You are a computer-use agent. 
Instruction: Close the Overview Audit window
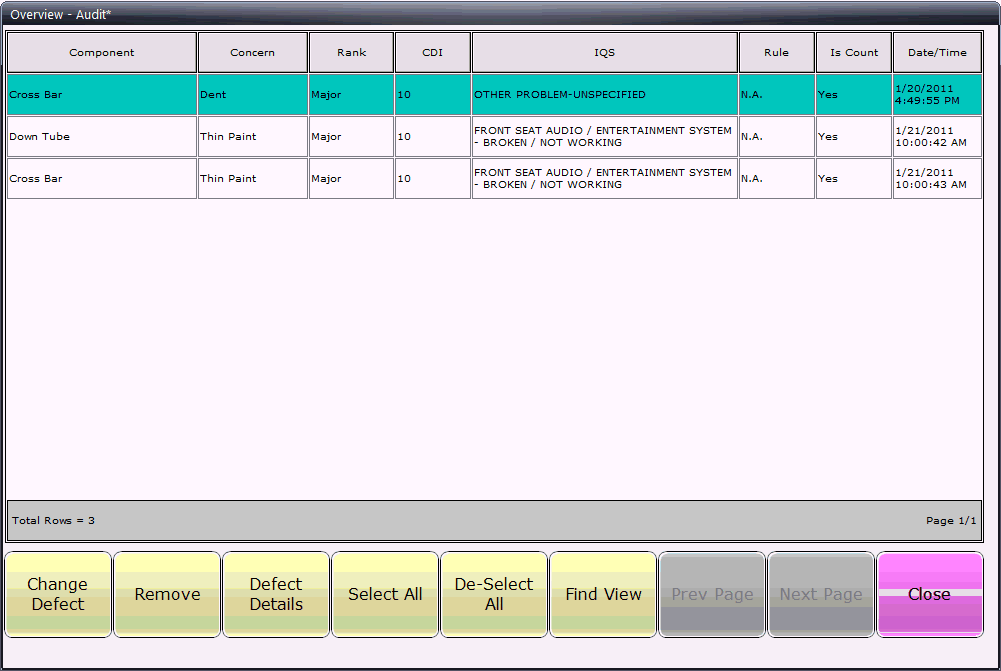point(930,594)
